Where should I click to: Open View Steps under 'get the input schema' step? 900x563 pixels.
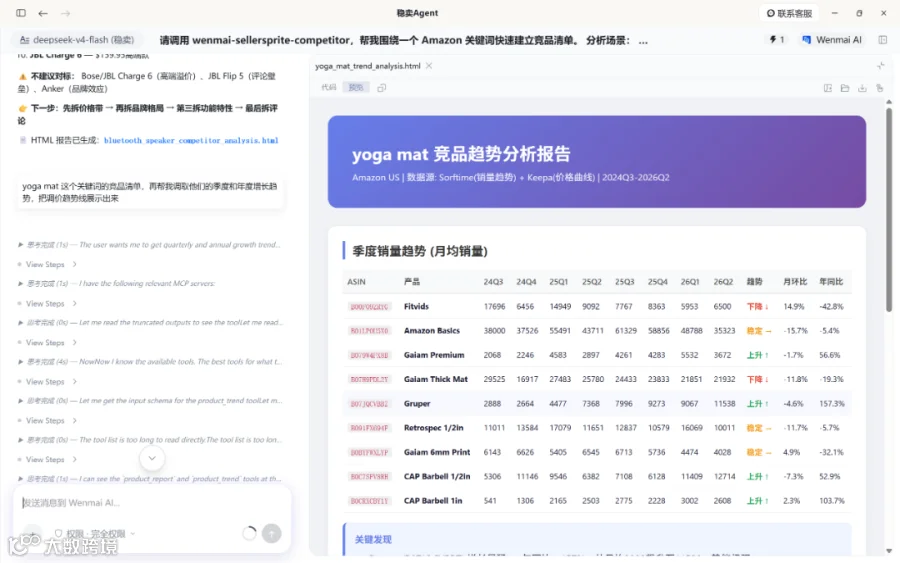pyautogui.click(x=48, y=421)
